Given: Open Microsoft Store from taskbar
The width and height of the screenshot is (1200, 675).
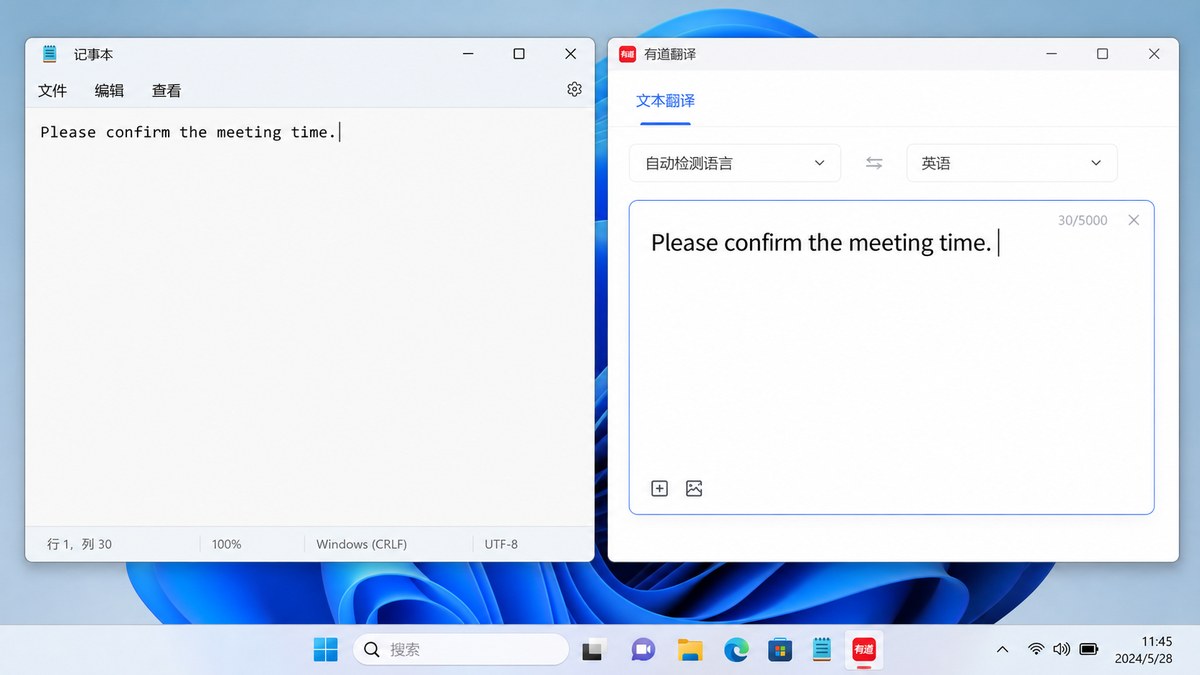Looking at the screenshot, I should click(x=780, y=650).
